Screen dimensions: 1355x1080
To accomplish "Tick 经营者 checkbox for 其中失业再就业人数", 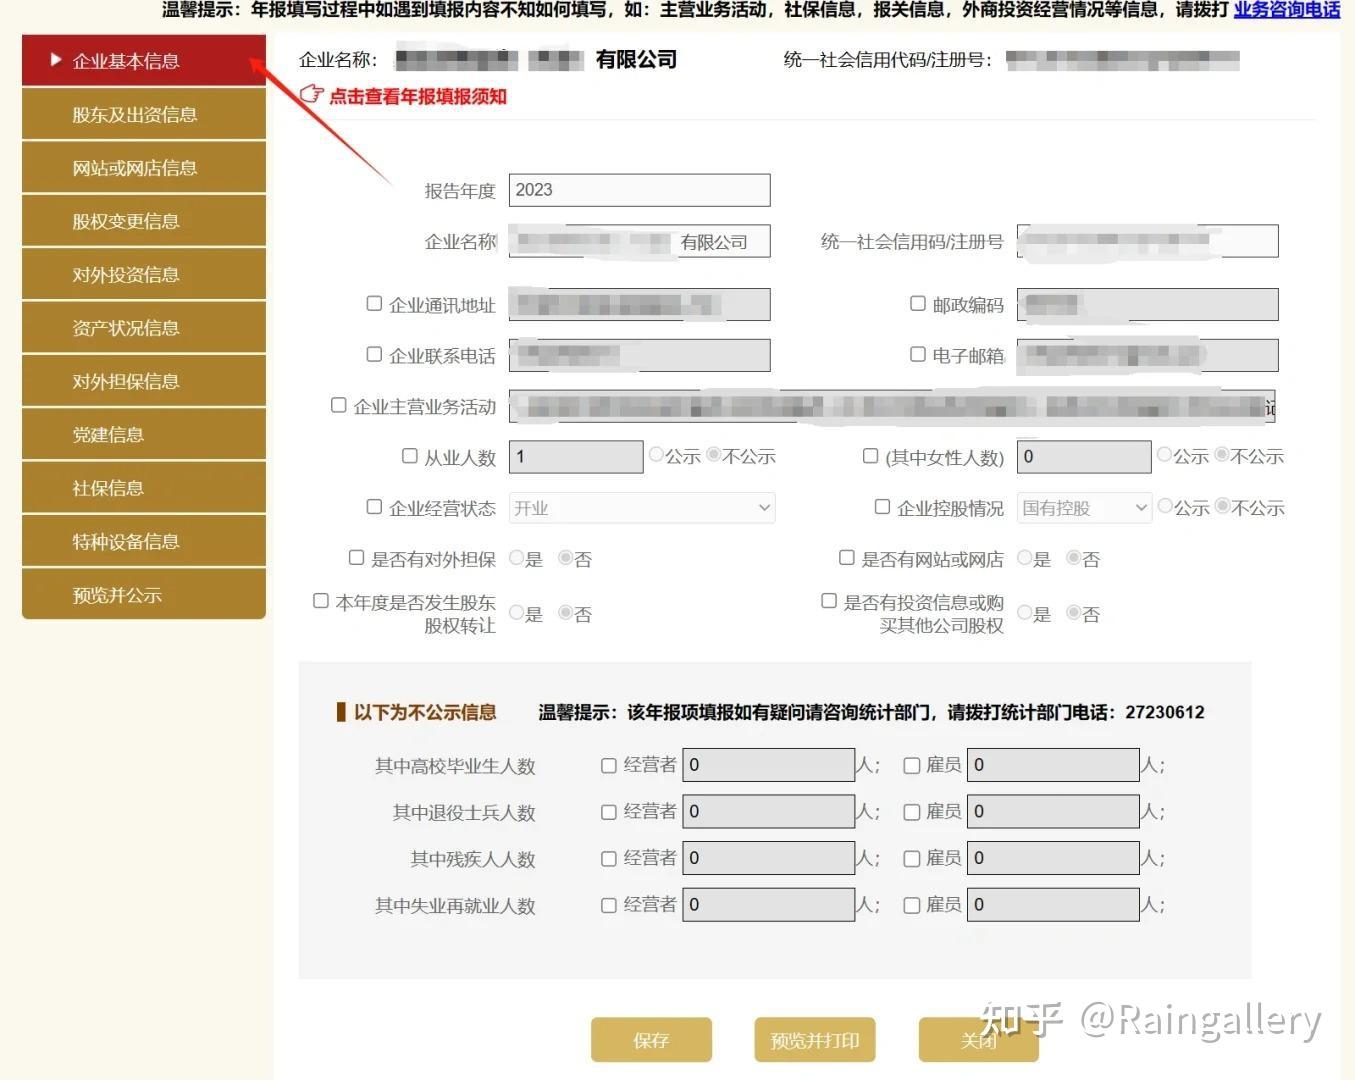I will [x=608, y=905].
